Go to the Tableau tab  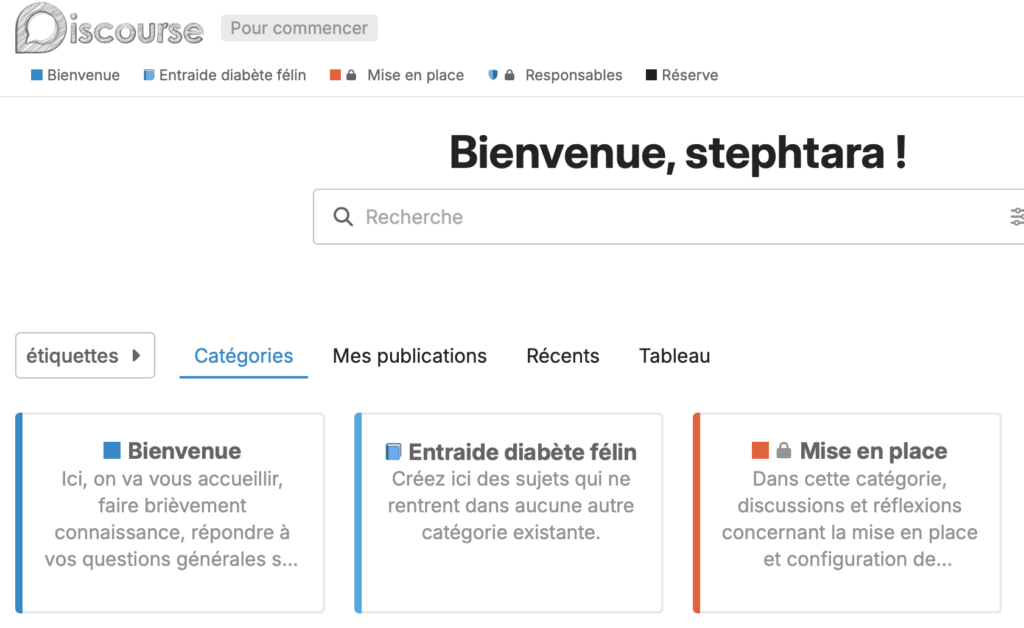(674, 356)
